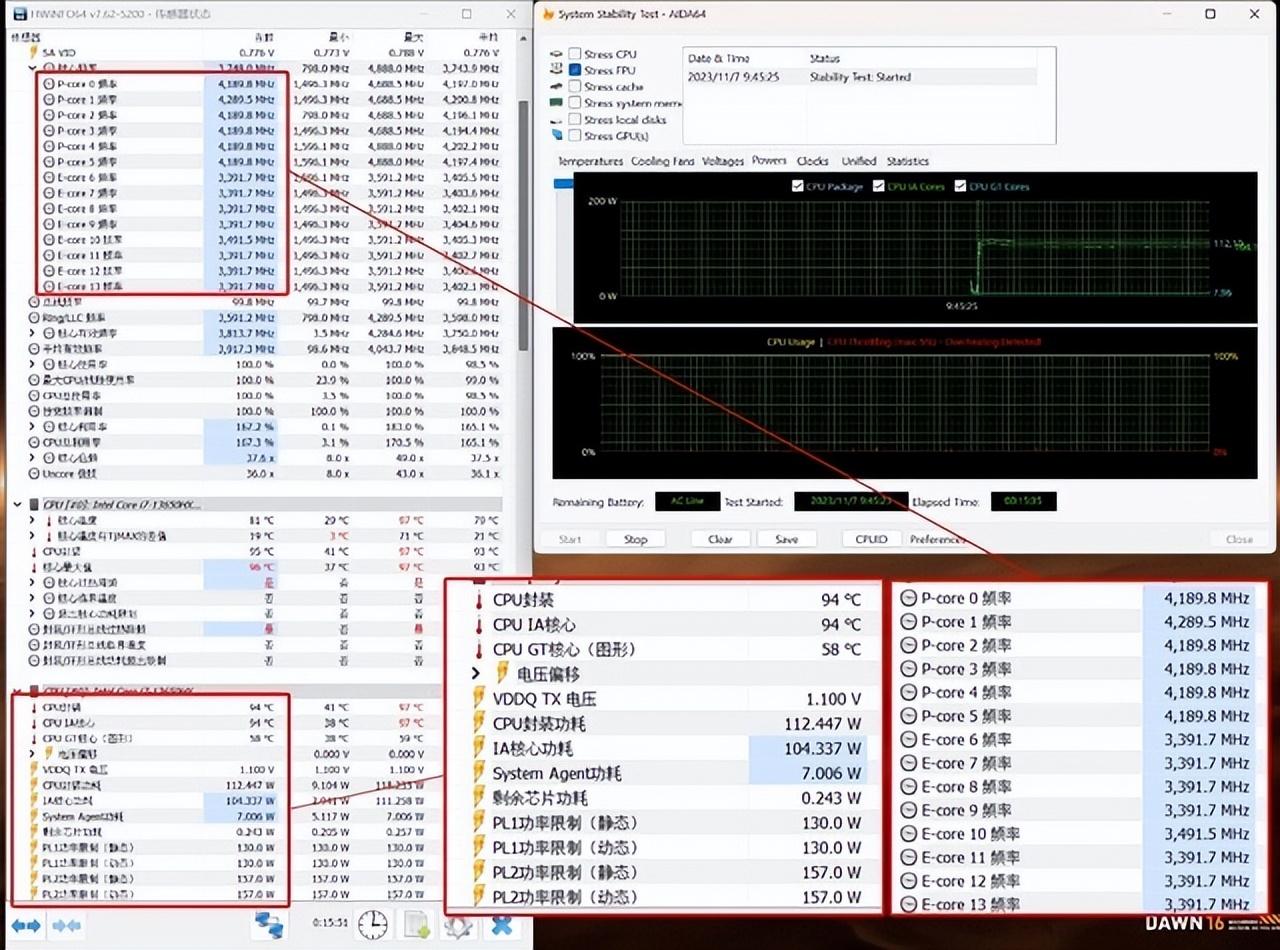The height and width of the screenshot is (950, 1280).
Task: Expand the core temperatures row showing 81 °C
Action: coord(33,520)
